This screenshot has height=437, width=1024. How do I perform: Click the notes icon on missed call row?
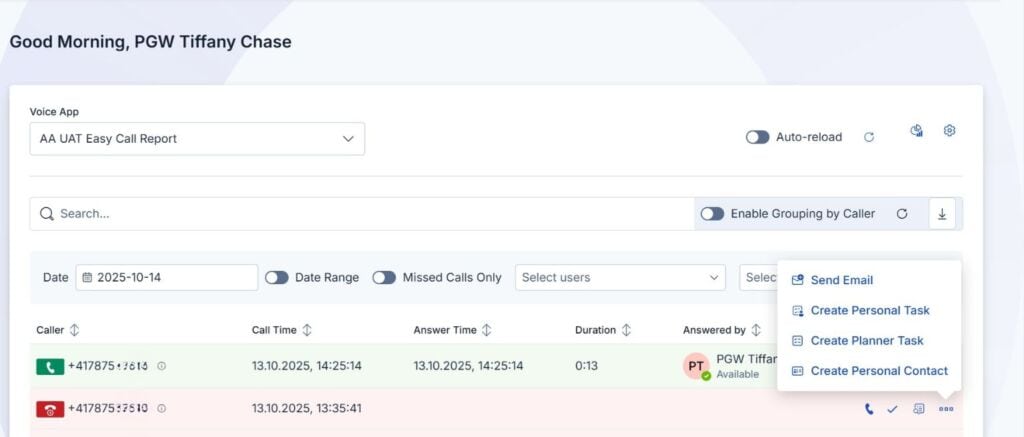919,410
